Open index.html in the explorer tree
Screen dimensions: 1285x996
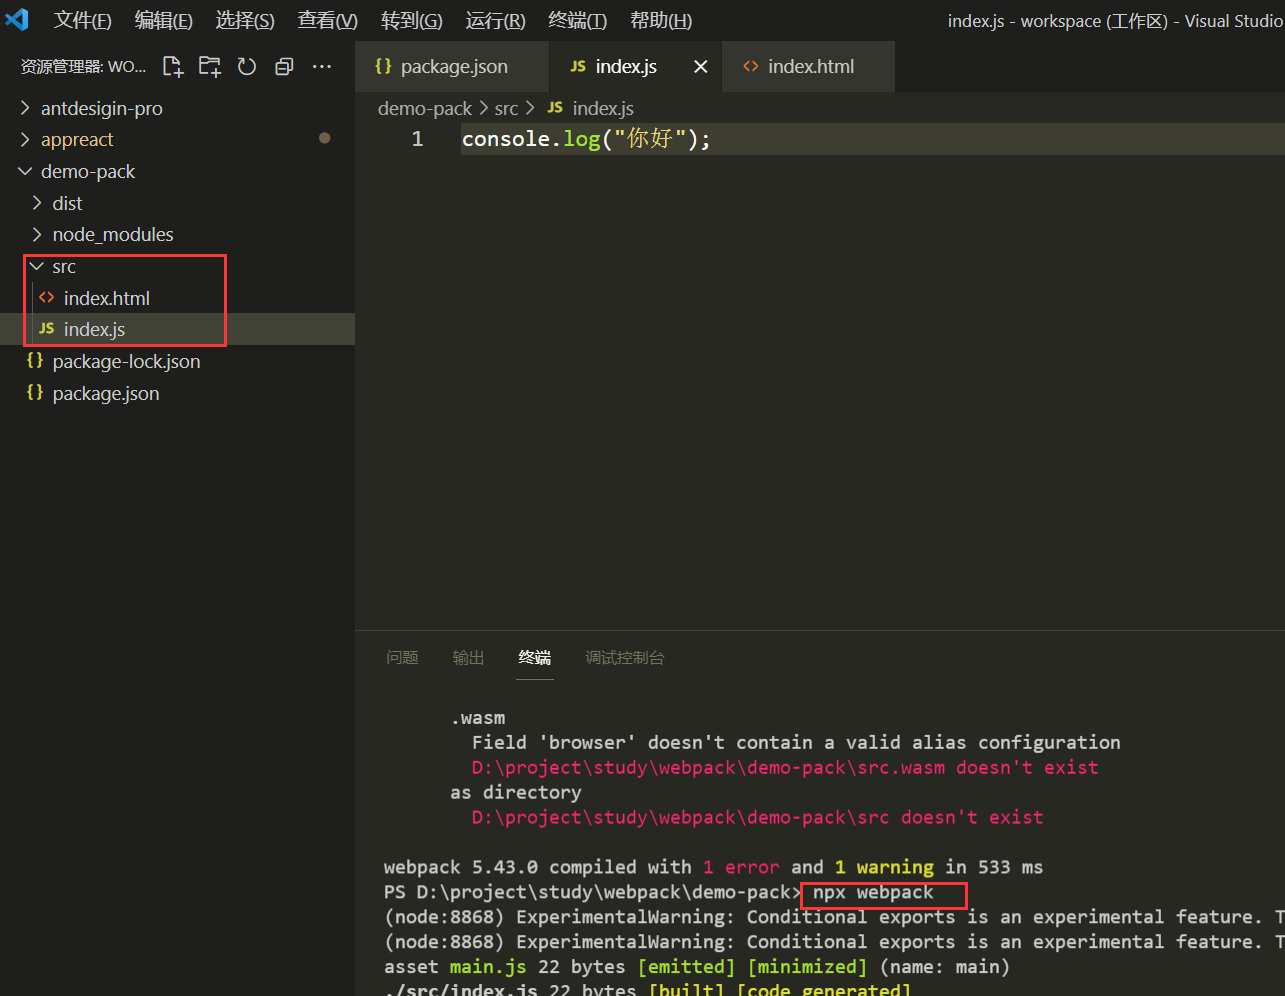[177, 298]
